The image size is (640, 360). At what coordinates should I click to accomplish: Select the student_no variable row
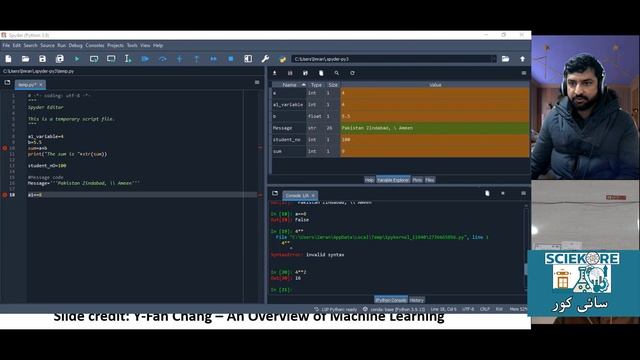pos(401,140)
